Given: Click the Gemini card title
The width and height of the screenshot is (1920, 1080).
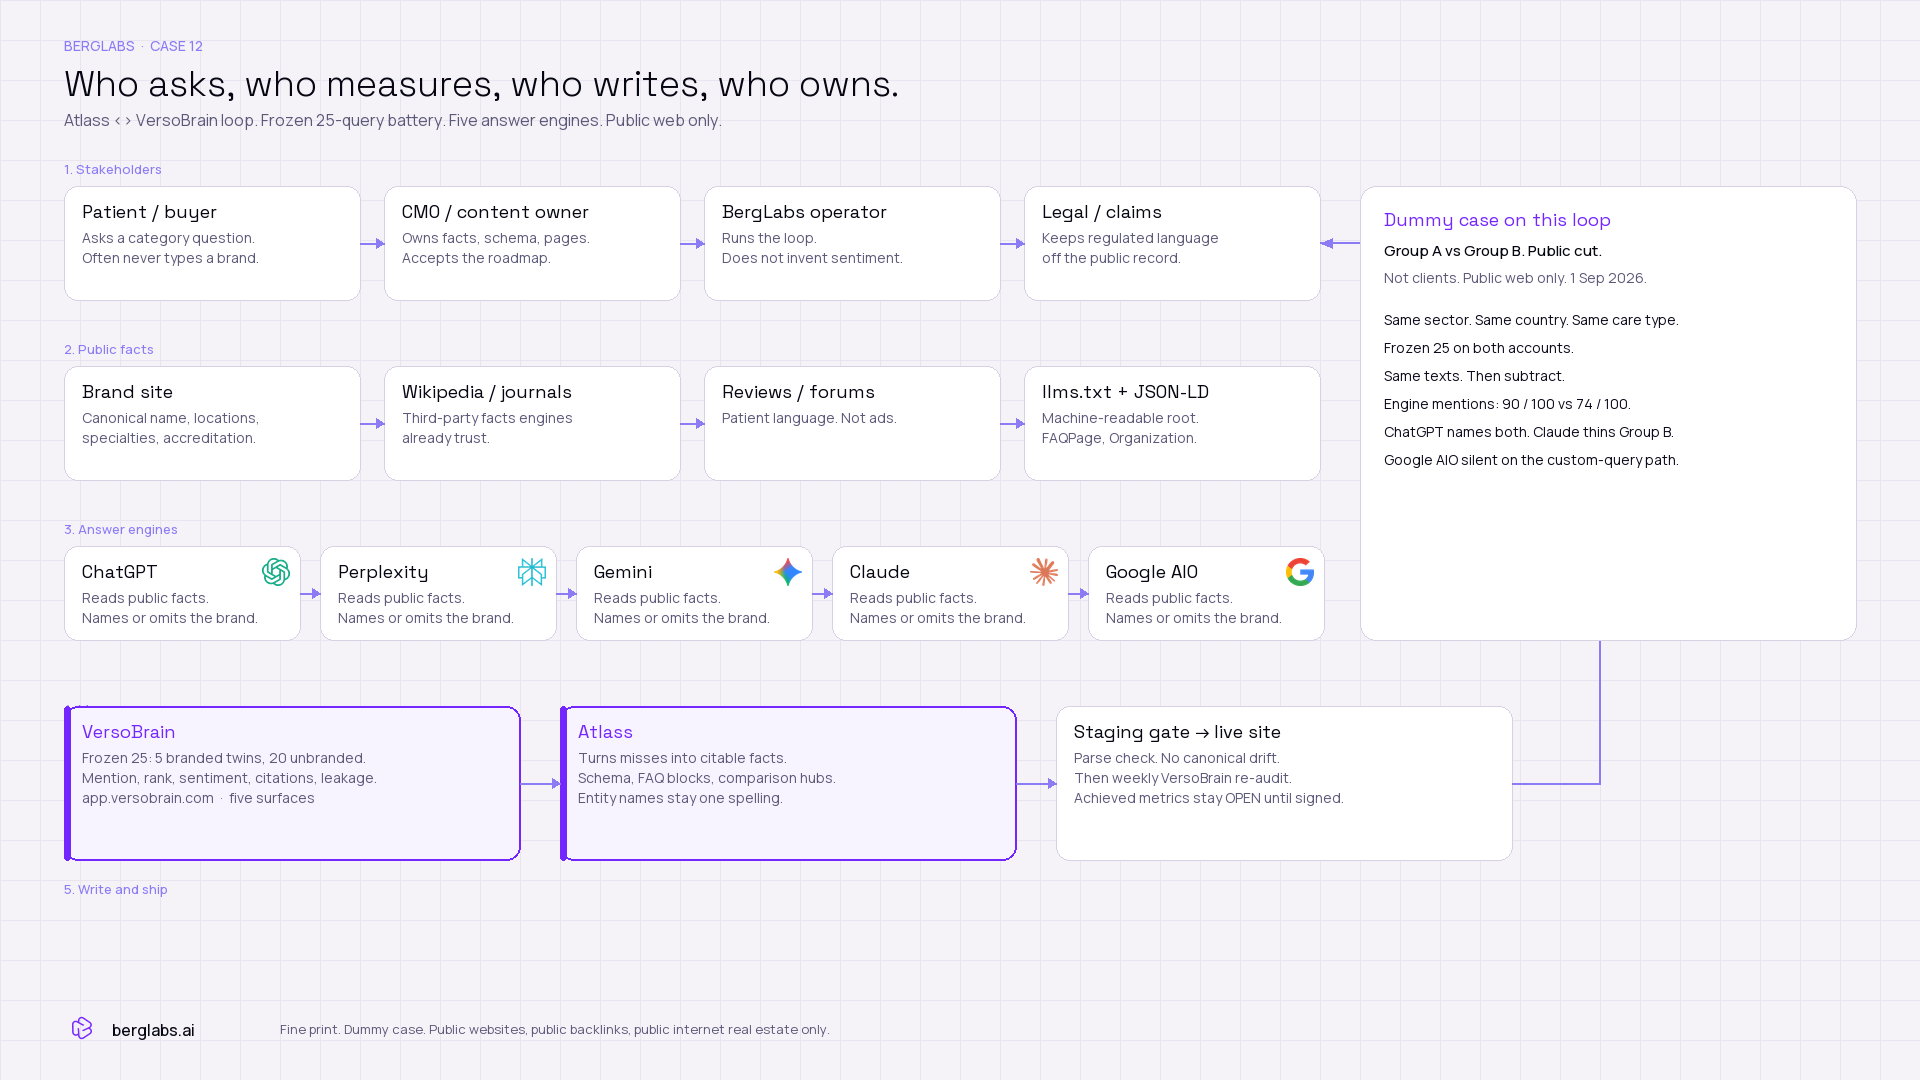Looking at the screenshot, I should 623,572.
